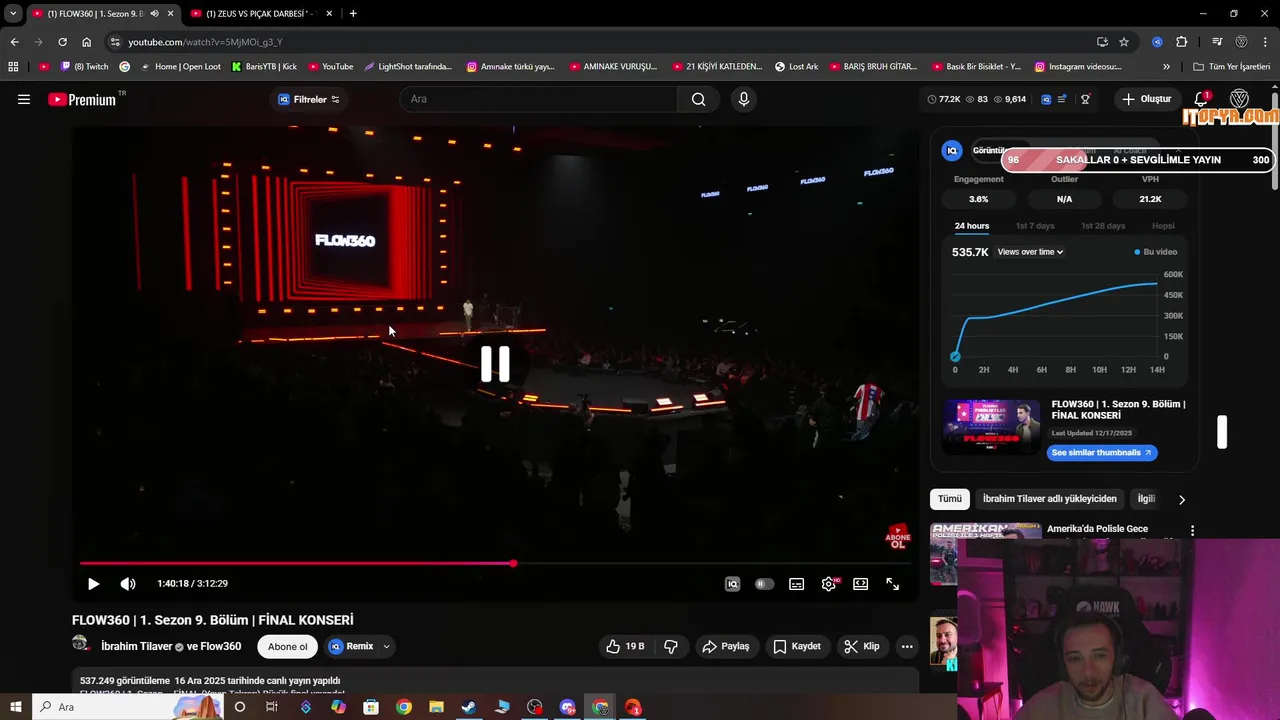Open the tab search dropdown arrow
The height and width of the screenshot is (720, 1280).
tap(13, 13)
